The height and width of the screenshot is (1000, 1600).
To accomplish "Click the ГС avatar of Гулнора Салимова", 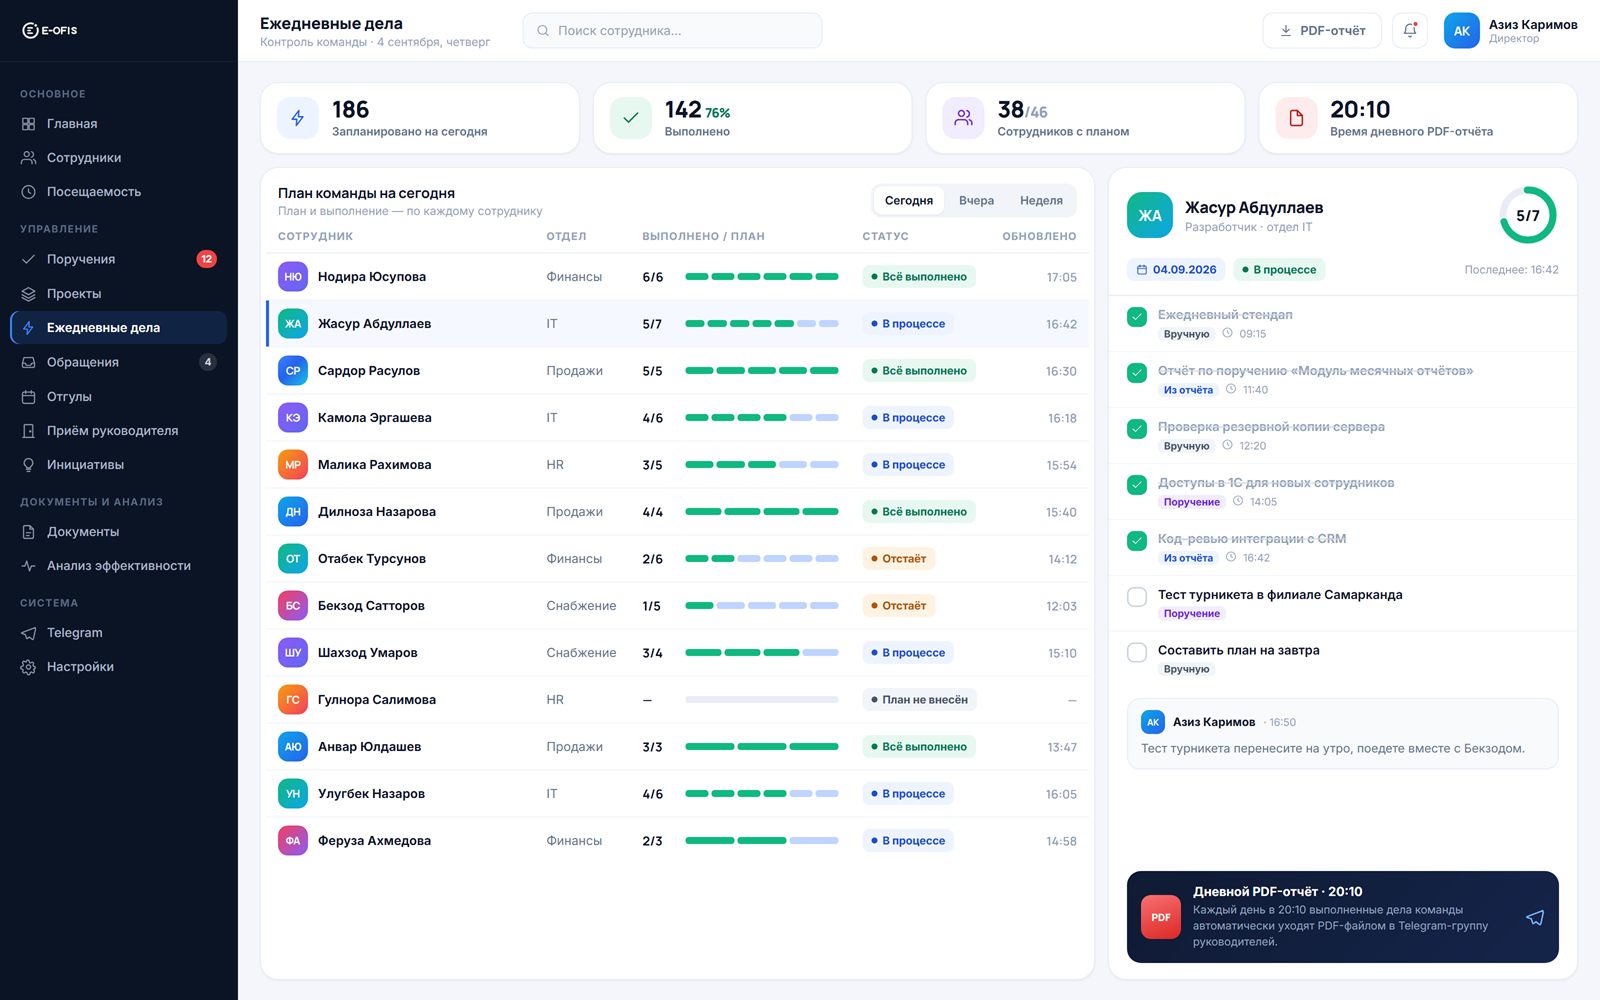I will (293, 700).
